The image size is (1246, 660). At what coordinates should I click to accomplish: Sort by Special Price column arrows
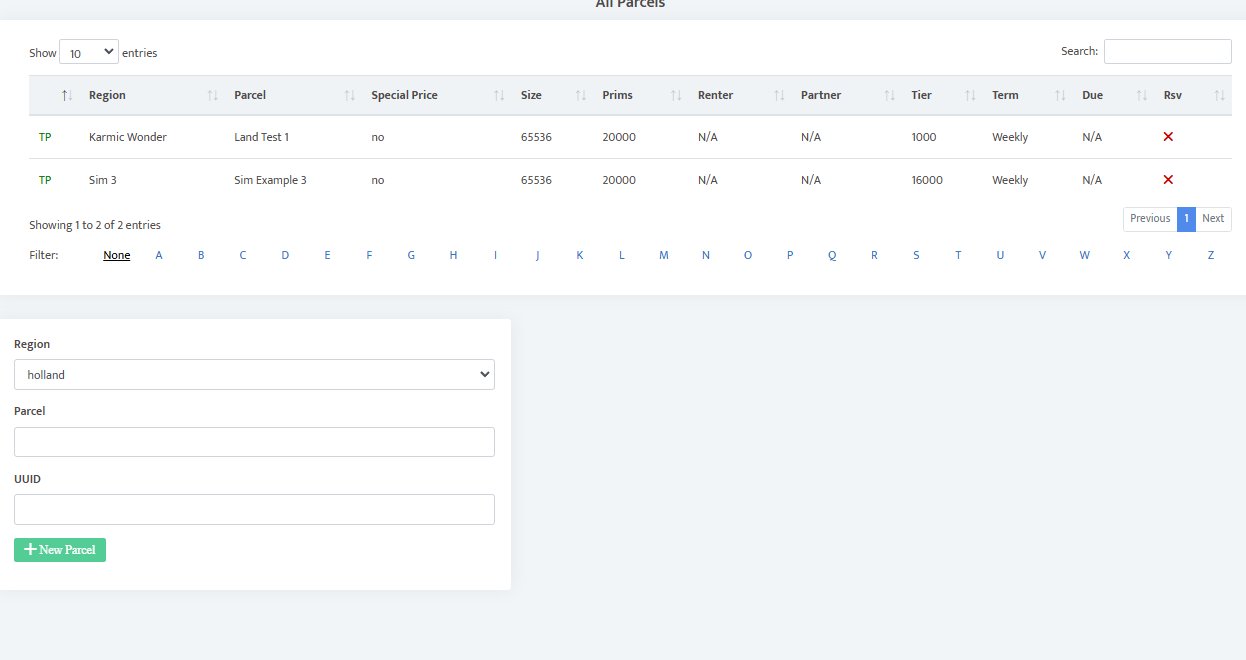click(x=498, y=95)
